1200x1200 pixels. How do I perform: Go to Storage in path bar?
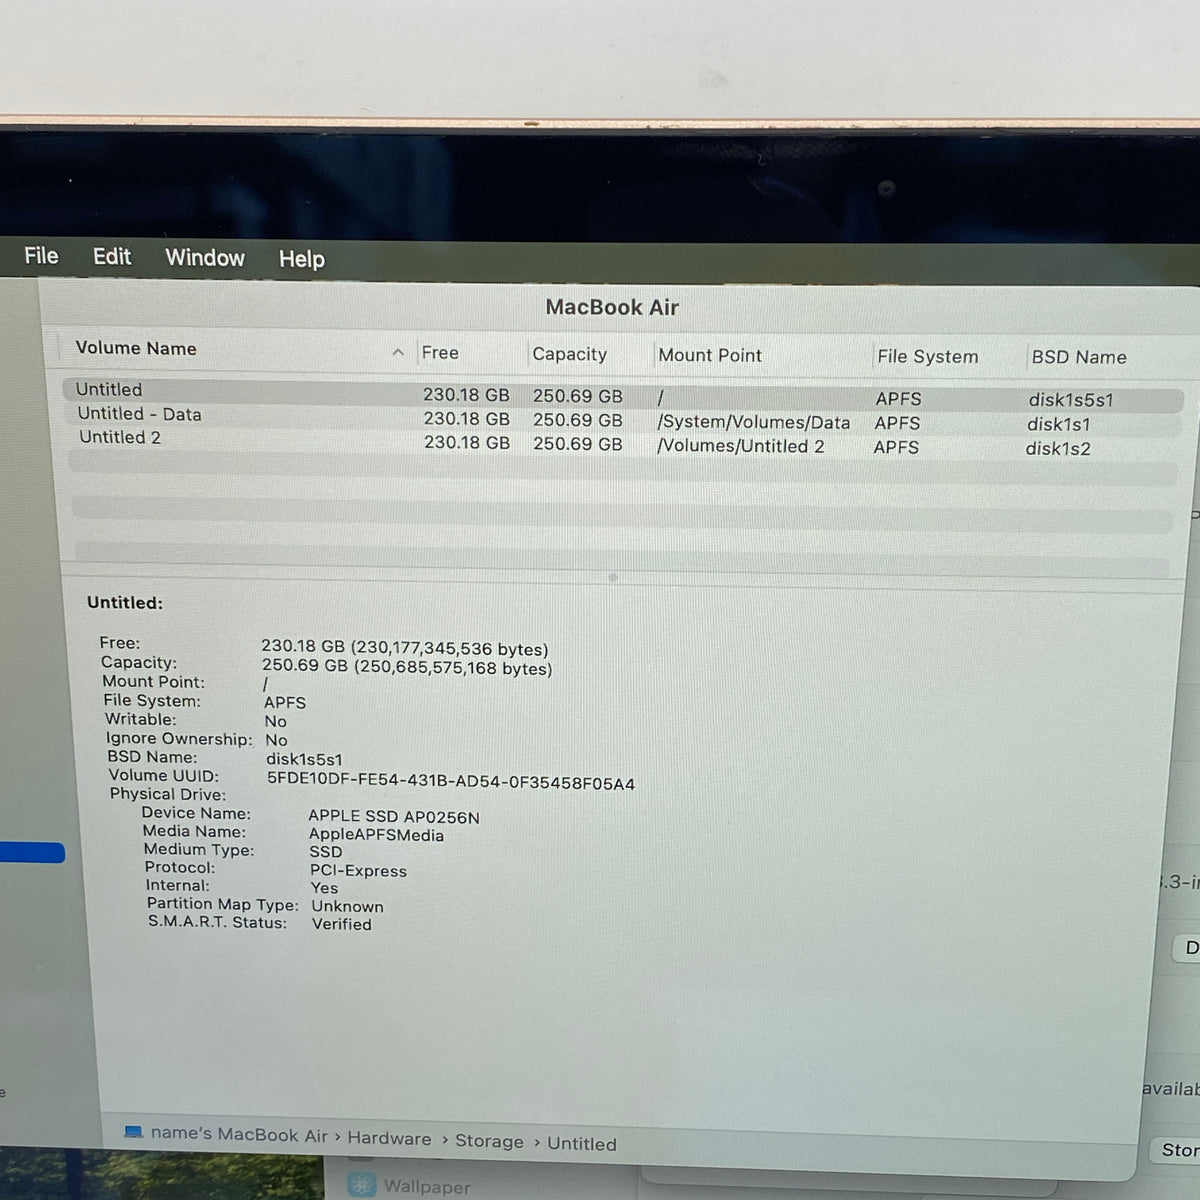pyautogui.click(x=489, y=1141)
